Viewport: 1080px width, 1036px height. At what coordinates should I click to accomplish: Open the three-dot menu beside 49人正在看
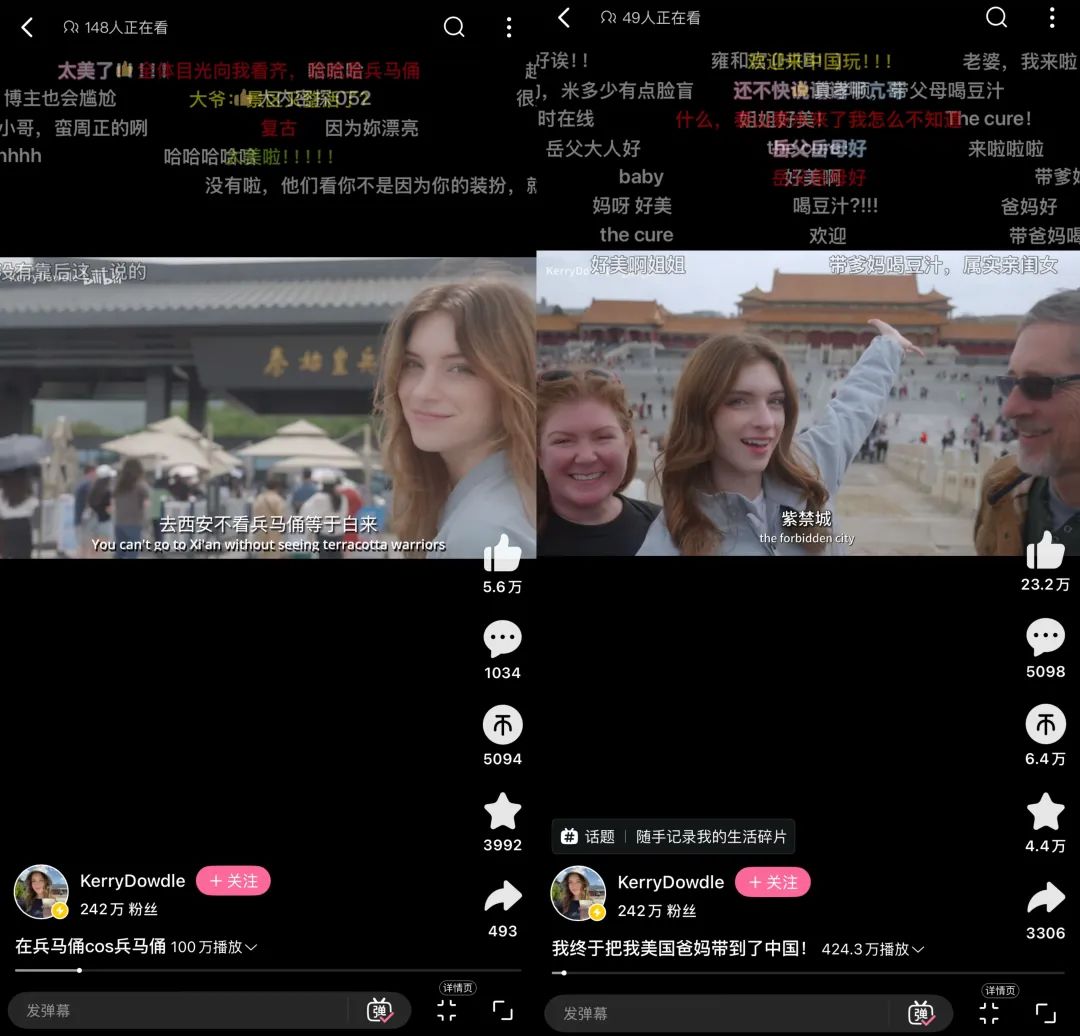[1051, 18]
